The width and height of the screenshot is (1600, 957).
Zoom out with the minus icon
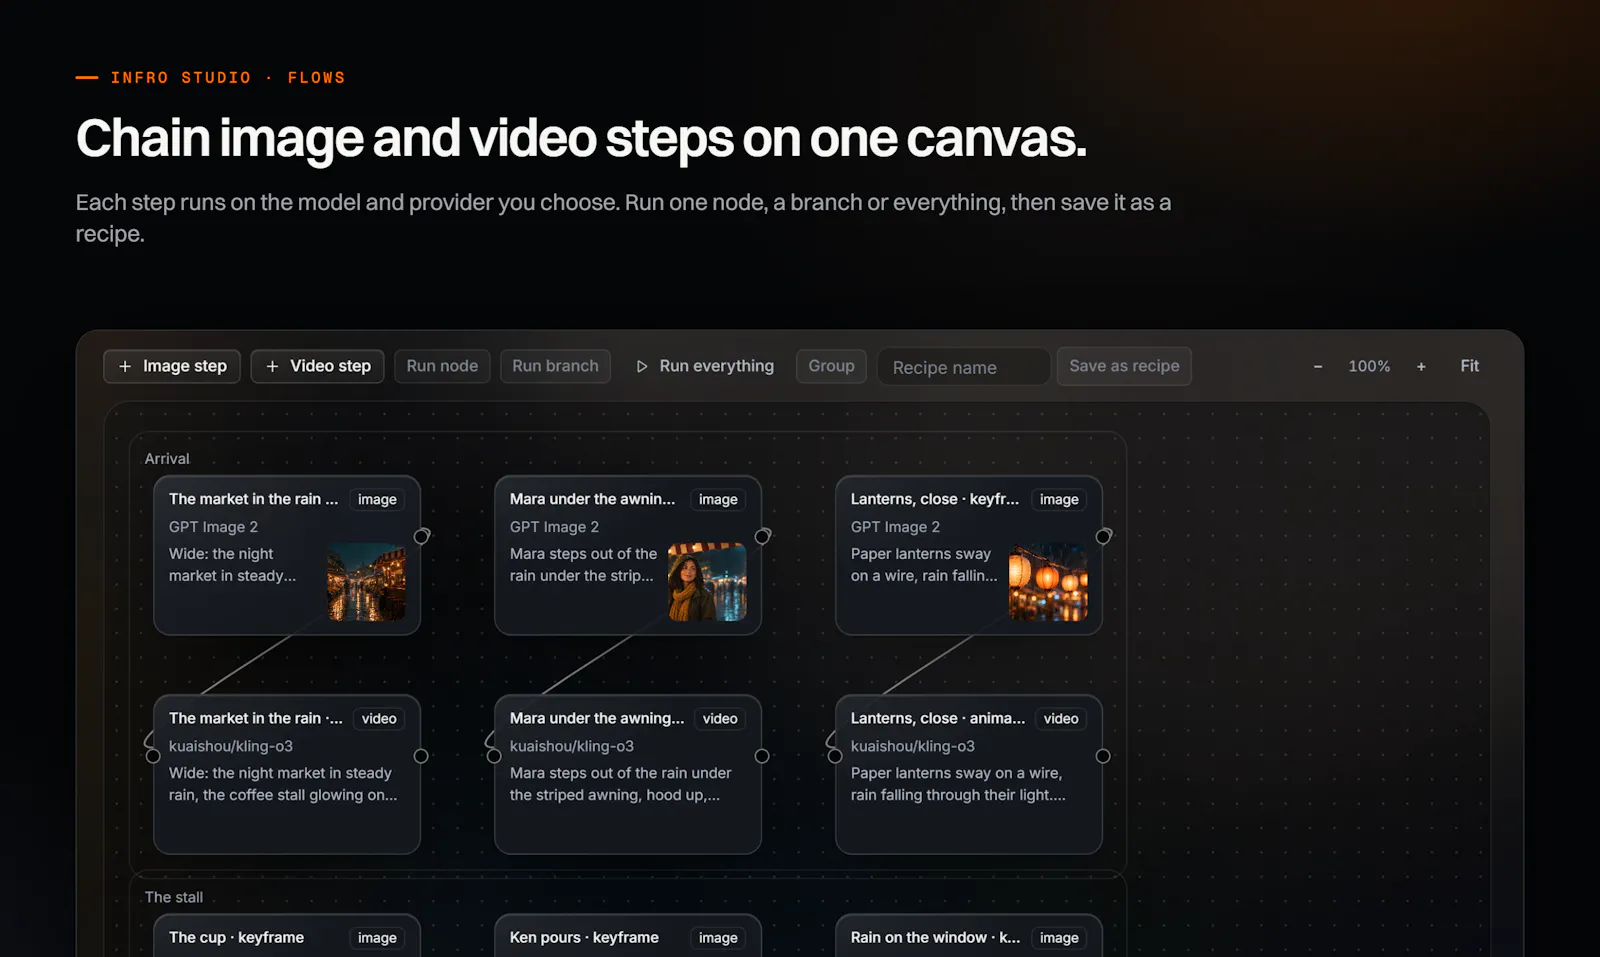1318,367
